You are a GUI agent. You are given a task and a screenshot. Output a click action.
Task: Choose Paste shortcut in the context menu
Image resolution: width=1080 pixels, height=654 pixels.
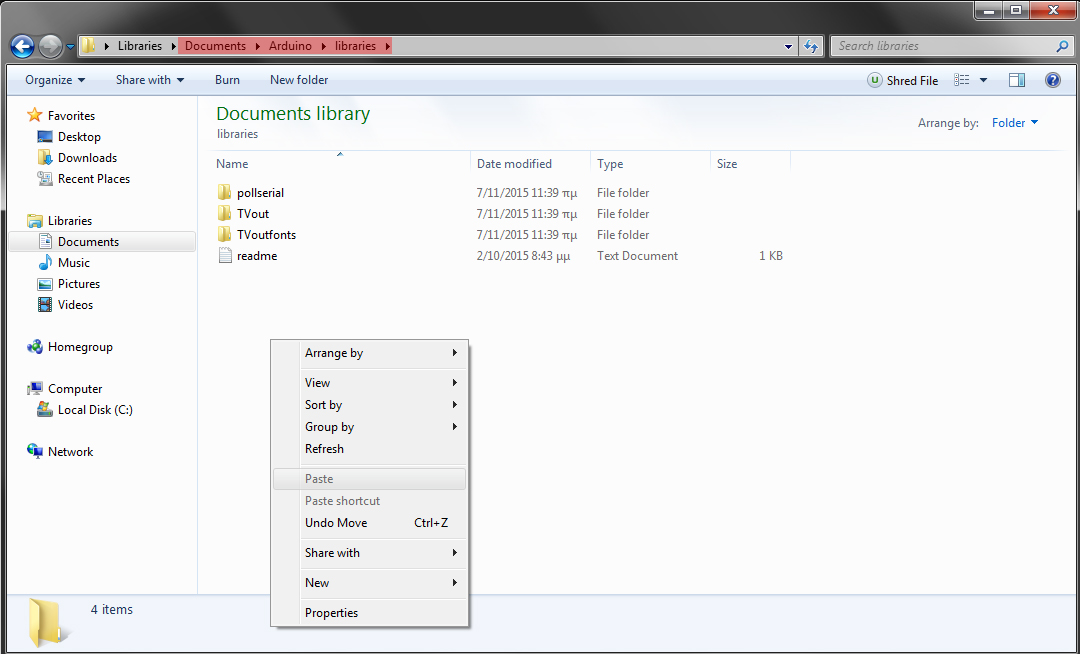click(x=370, y=501)
